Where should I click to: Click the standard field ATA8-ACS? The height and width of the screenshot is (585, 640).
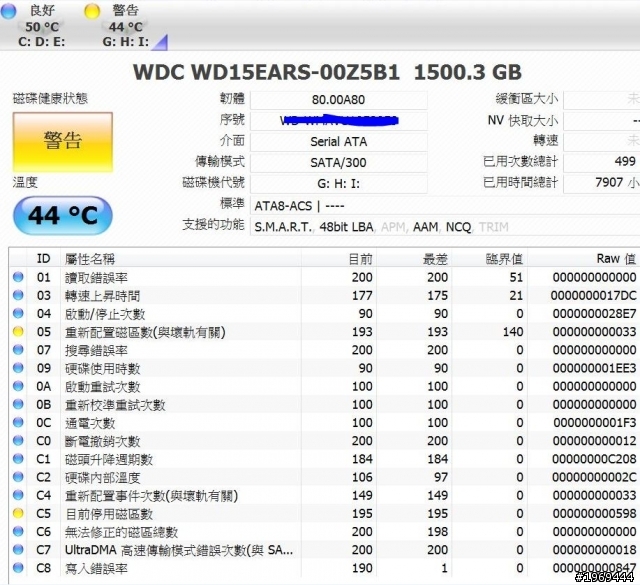445,206
